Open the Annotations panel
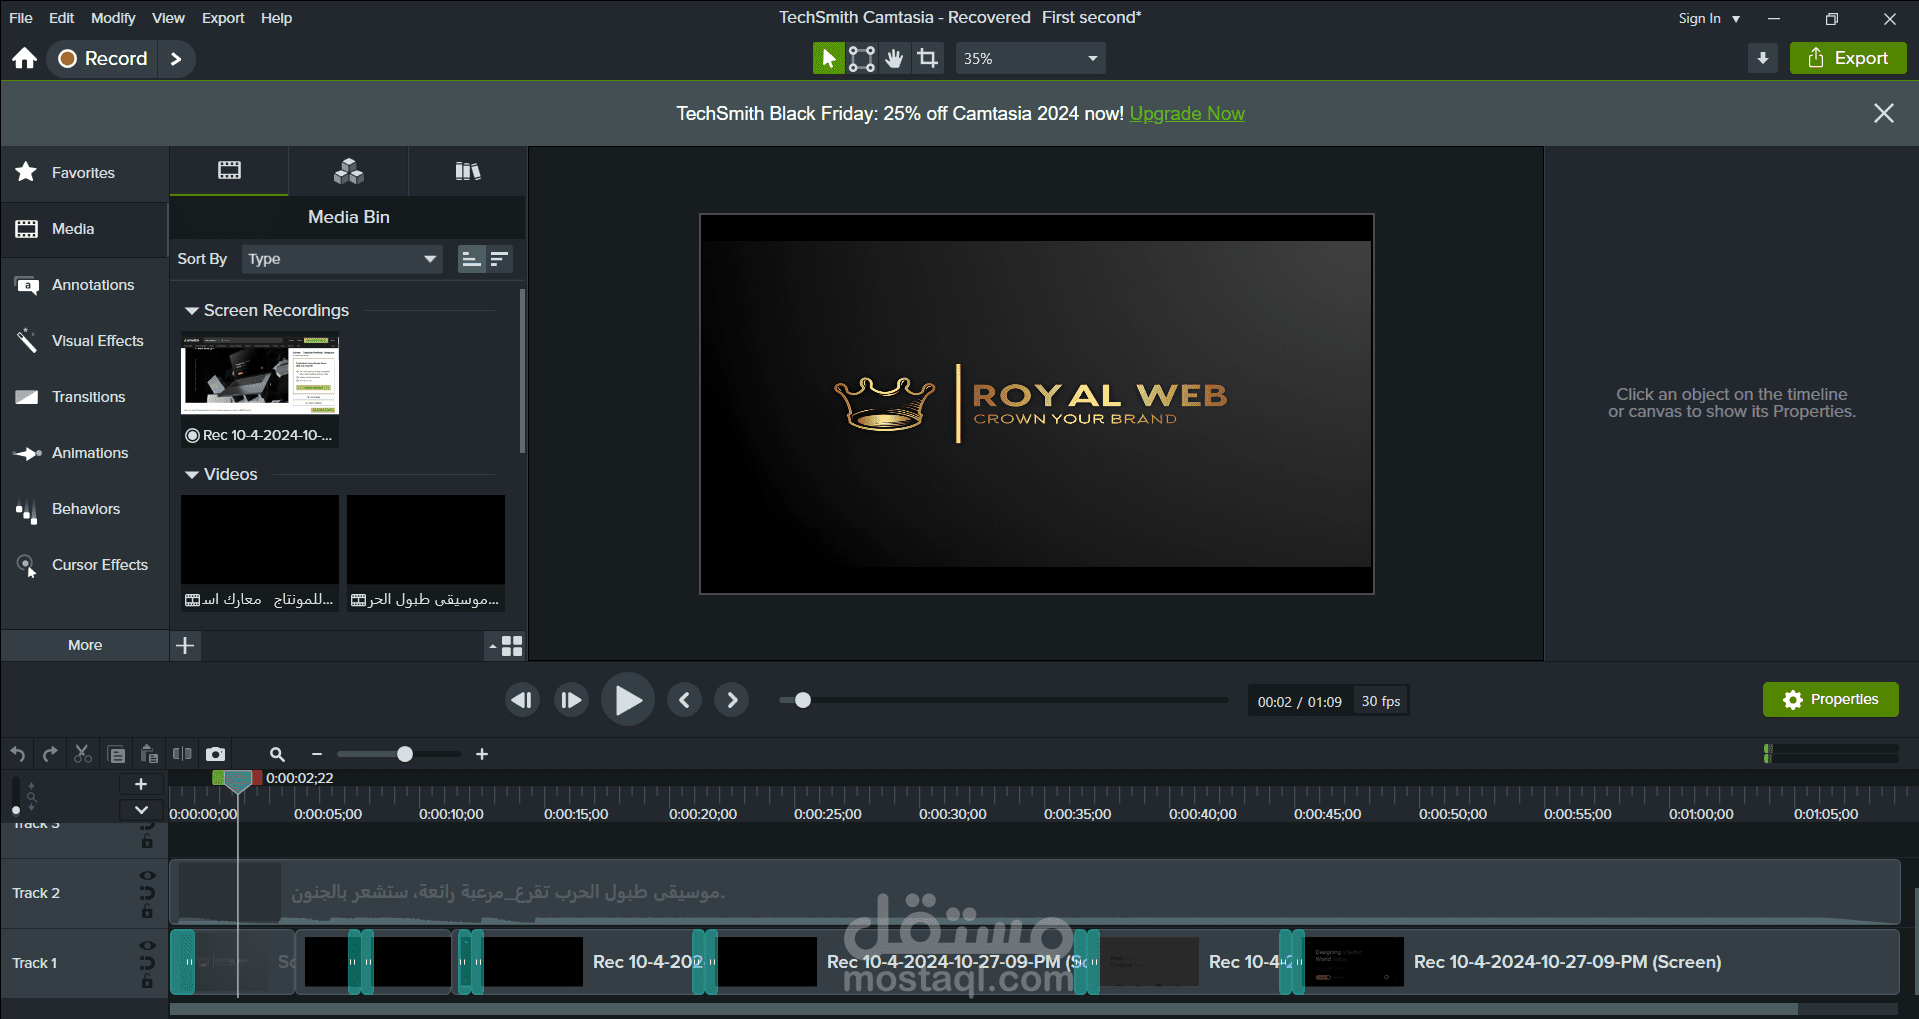Viewport: 1919px width, 1019px height. [84, 285]
